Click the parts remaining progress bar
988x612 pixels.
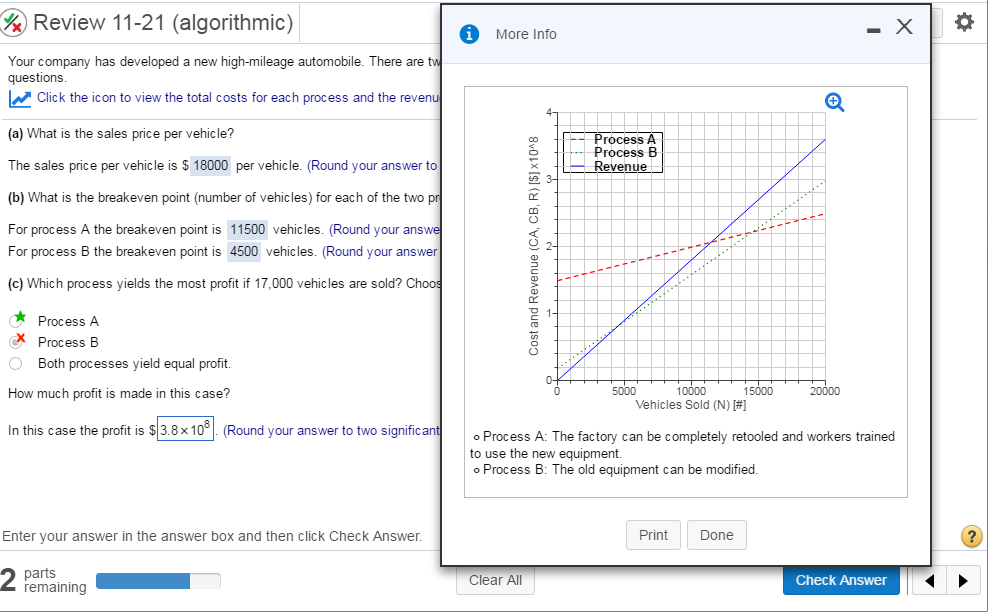pyautogui.click(x=158, y=580)
